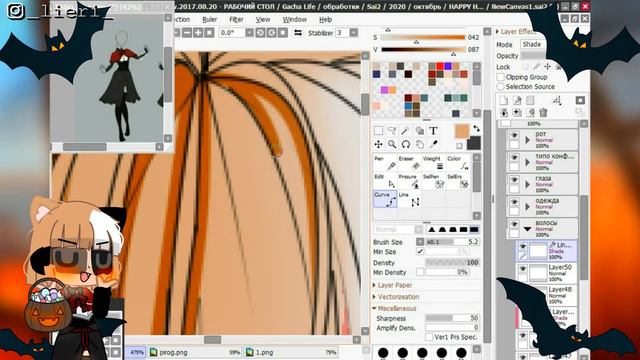Choose the SelPen tool

pos(433,181)
